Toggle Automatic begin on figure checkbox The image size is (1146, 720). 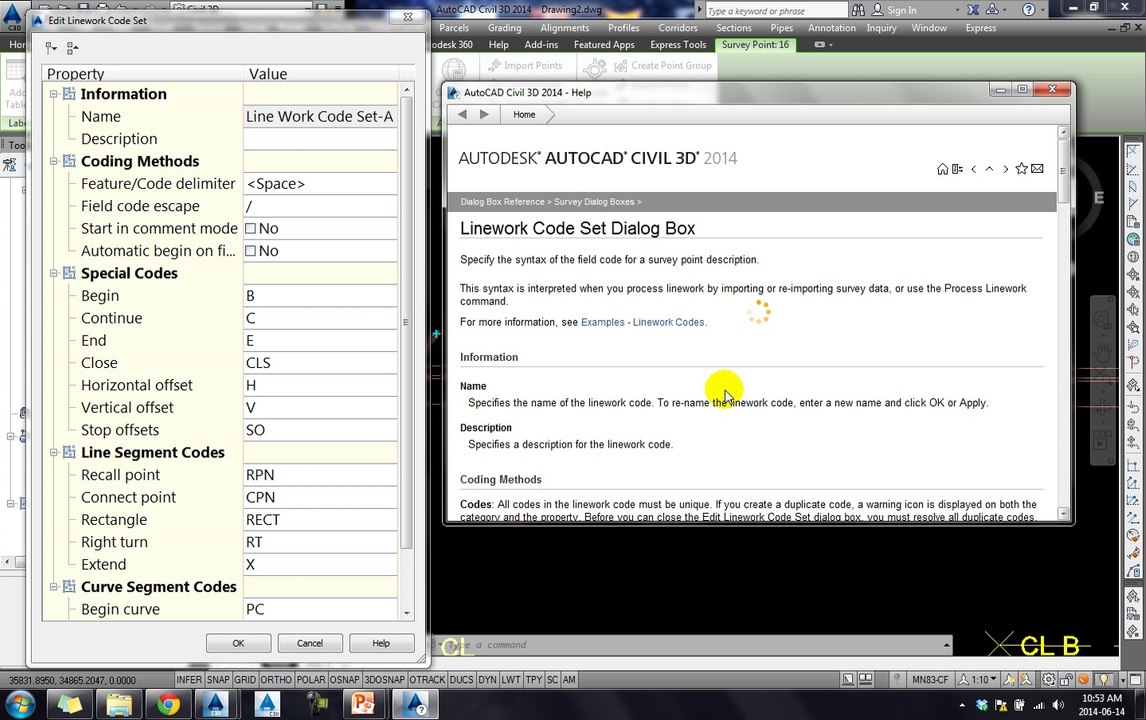click(250, 251)
